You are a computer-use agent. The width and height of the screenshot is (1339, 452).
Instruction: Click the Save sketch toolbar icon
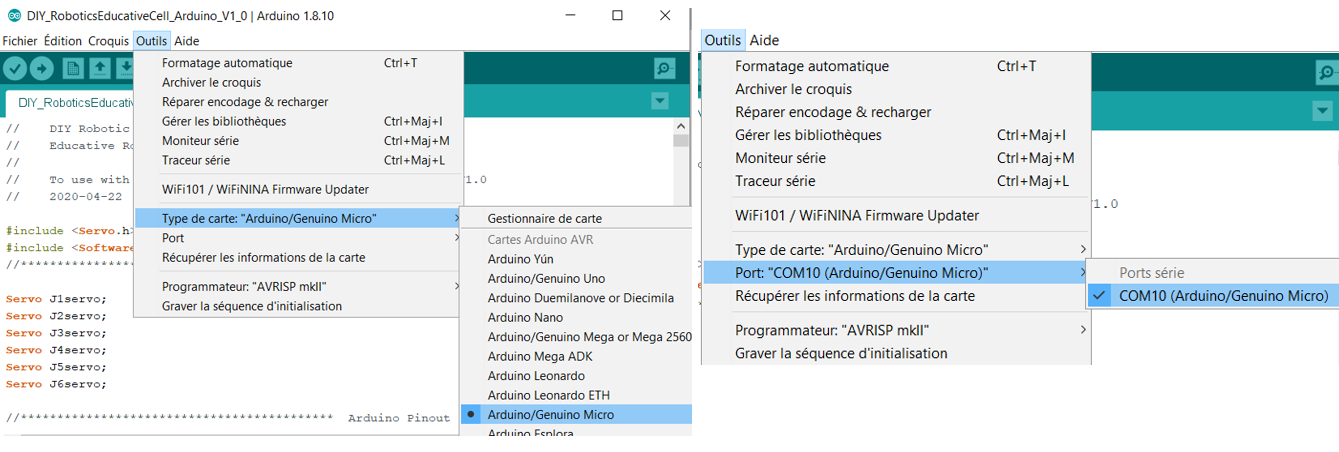[x=125, y=68]
